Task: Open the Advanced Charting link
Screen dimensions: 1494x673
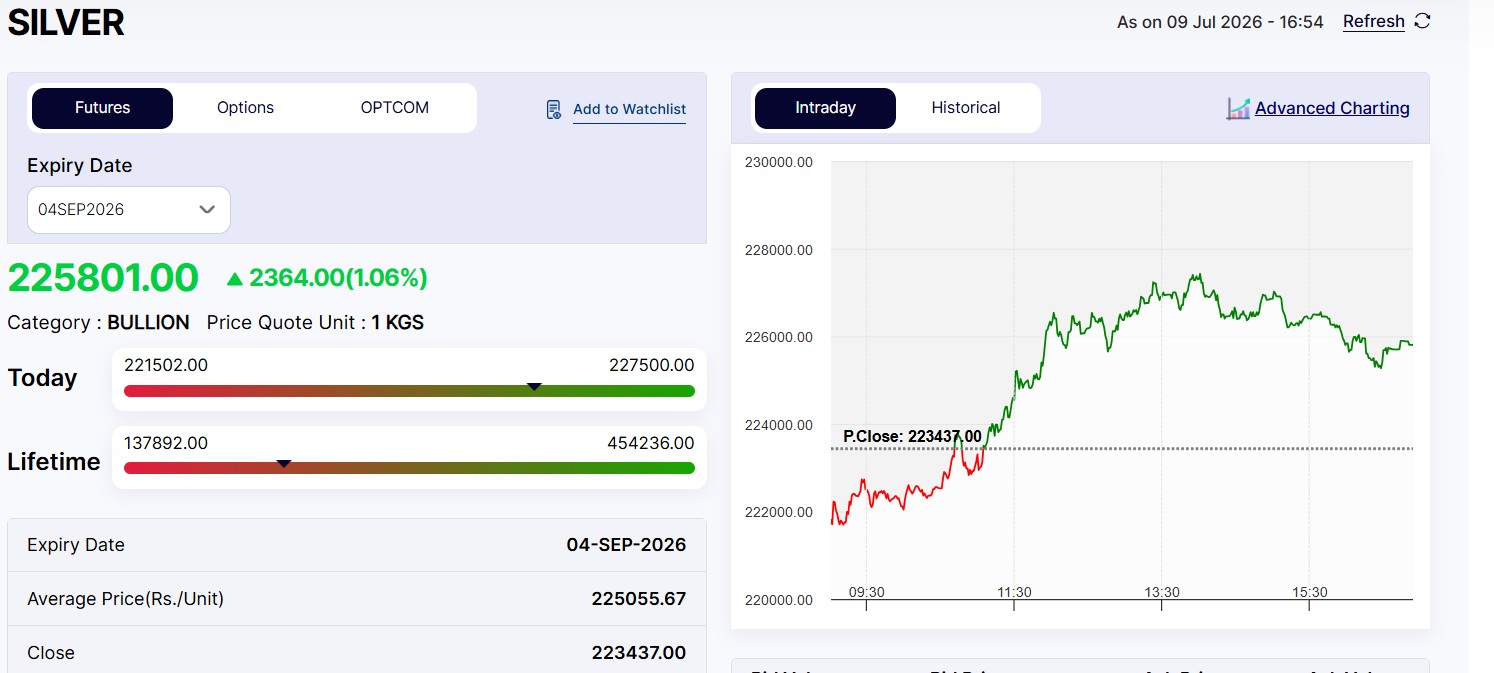Action: (1332, 108)
